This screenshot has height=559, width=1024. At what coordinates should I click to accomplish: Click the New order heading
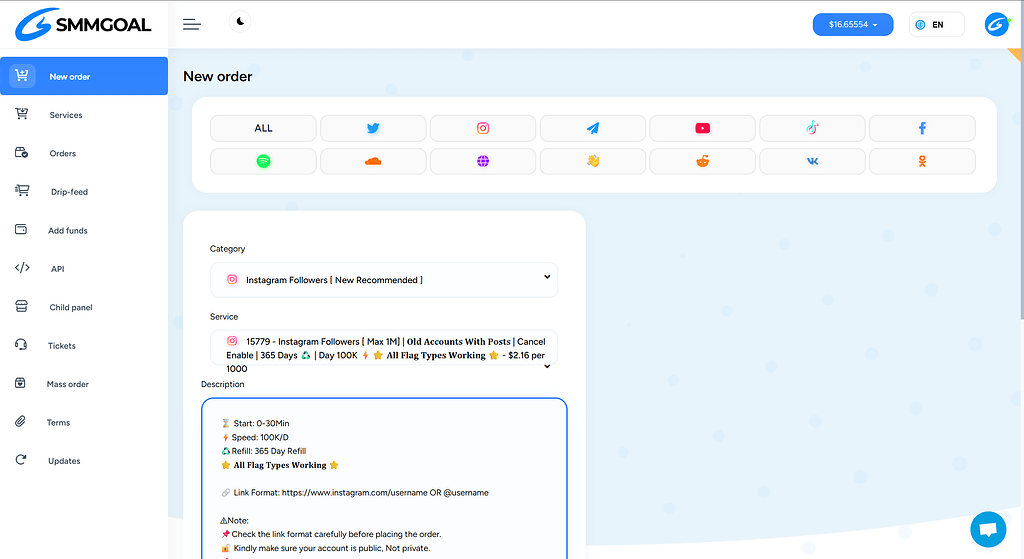tap(217, 76)
